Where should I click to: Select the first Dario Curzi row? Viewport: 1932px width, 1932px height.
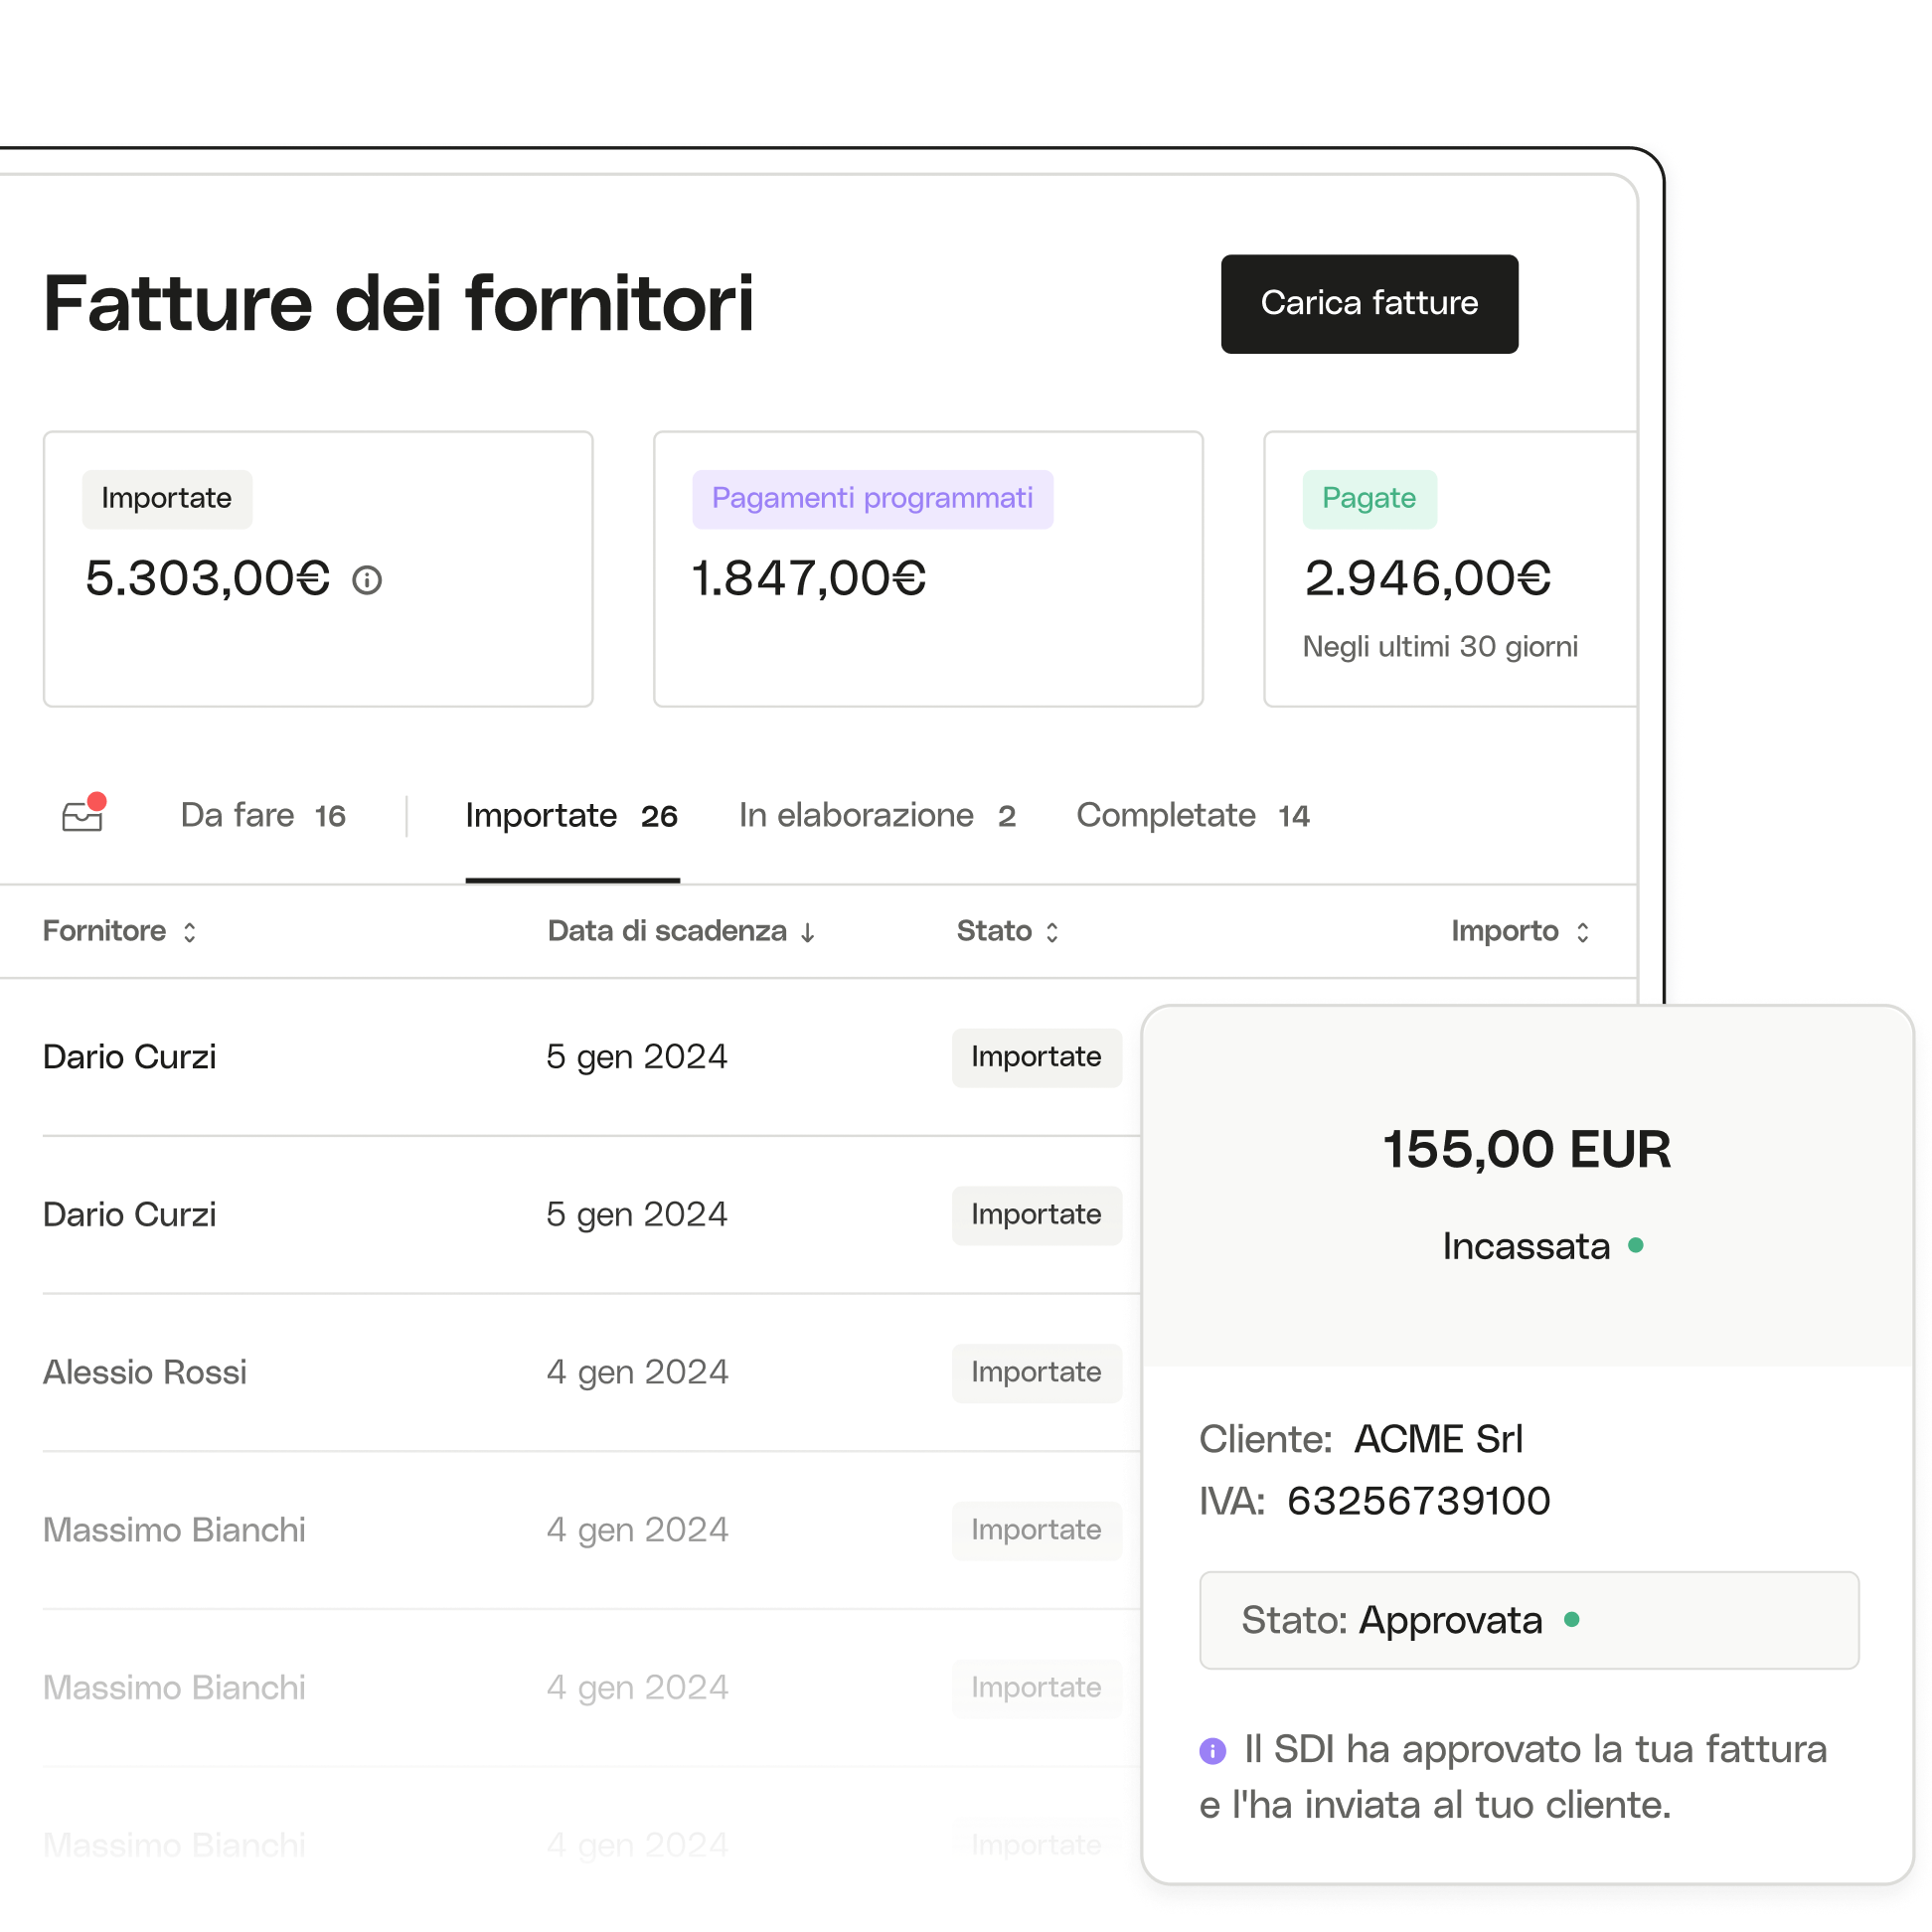(591, 1057)
